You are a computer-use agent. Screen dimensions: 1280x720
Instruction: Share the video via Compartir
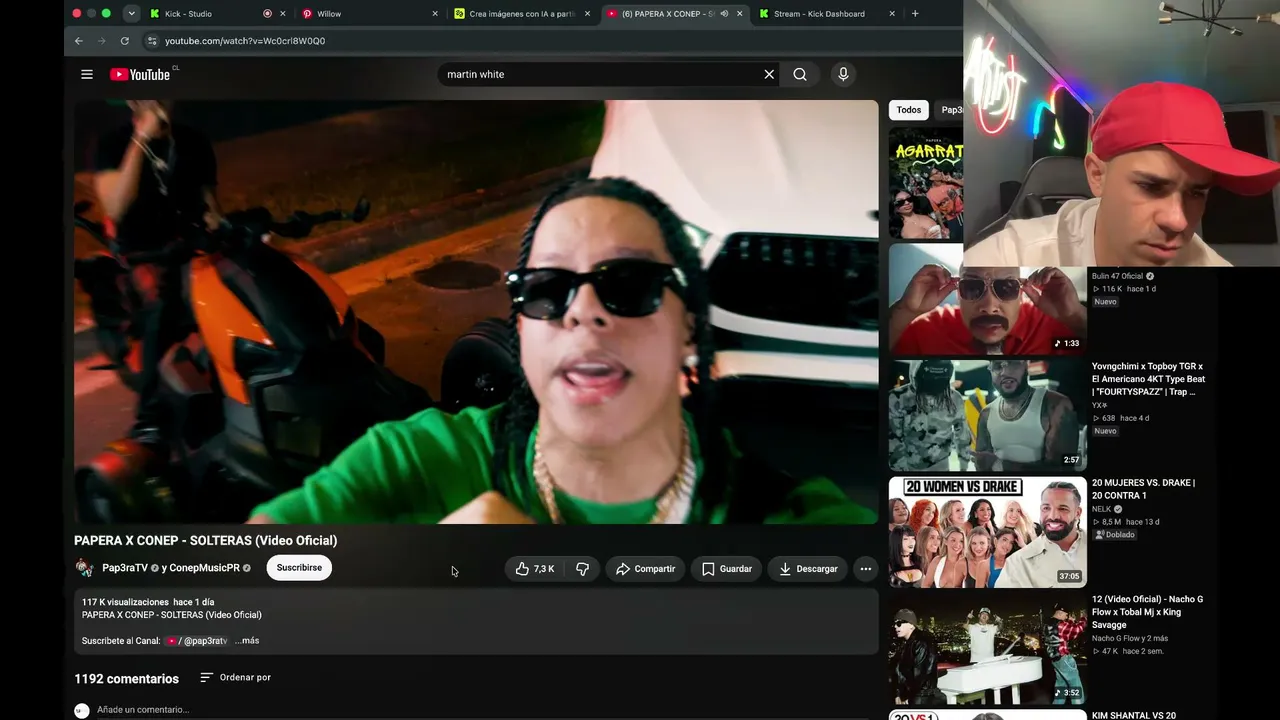coord(645,569)
